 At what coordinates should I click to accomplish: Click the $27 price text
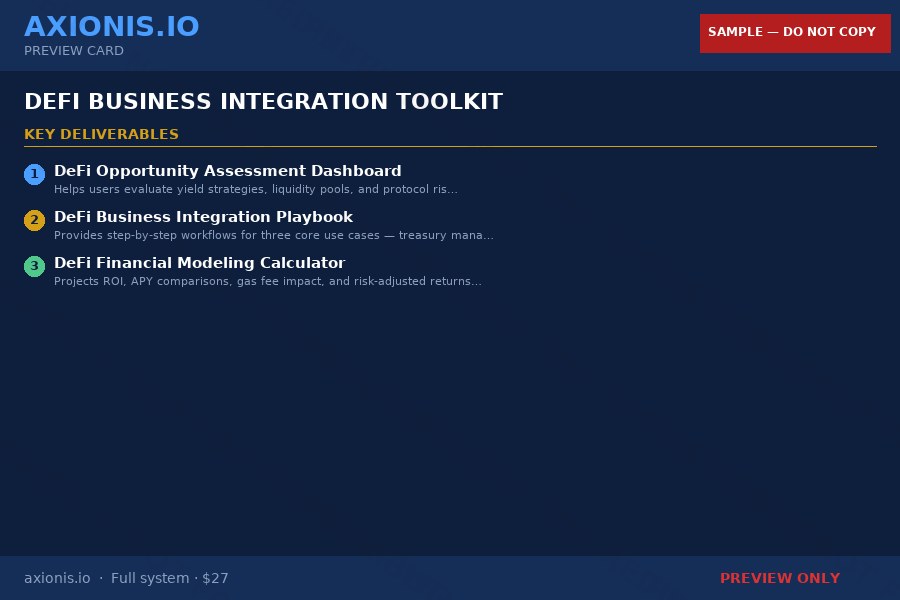(215, 578)
